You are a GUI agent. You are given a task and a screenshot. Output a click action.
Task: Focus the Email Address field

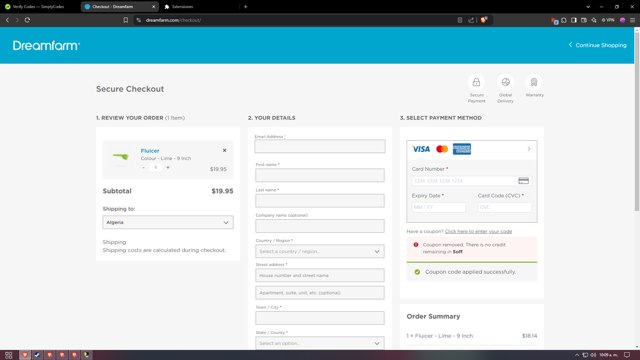320,146
